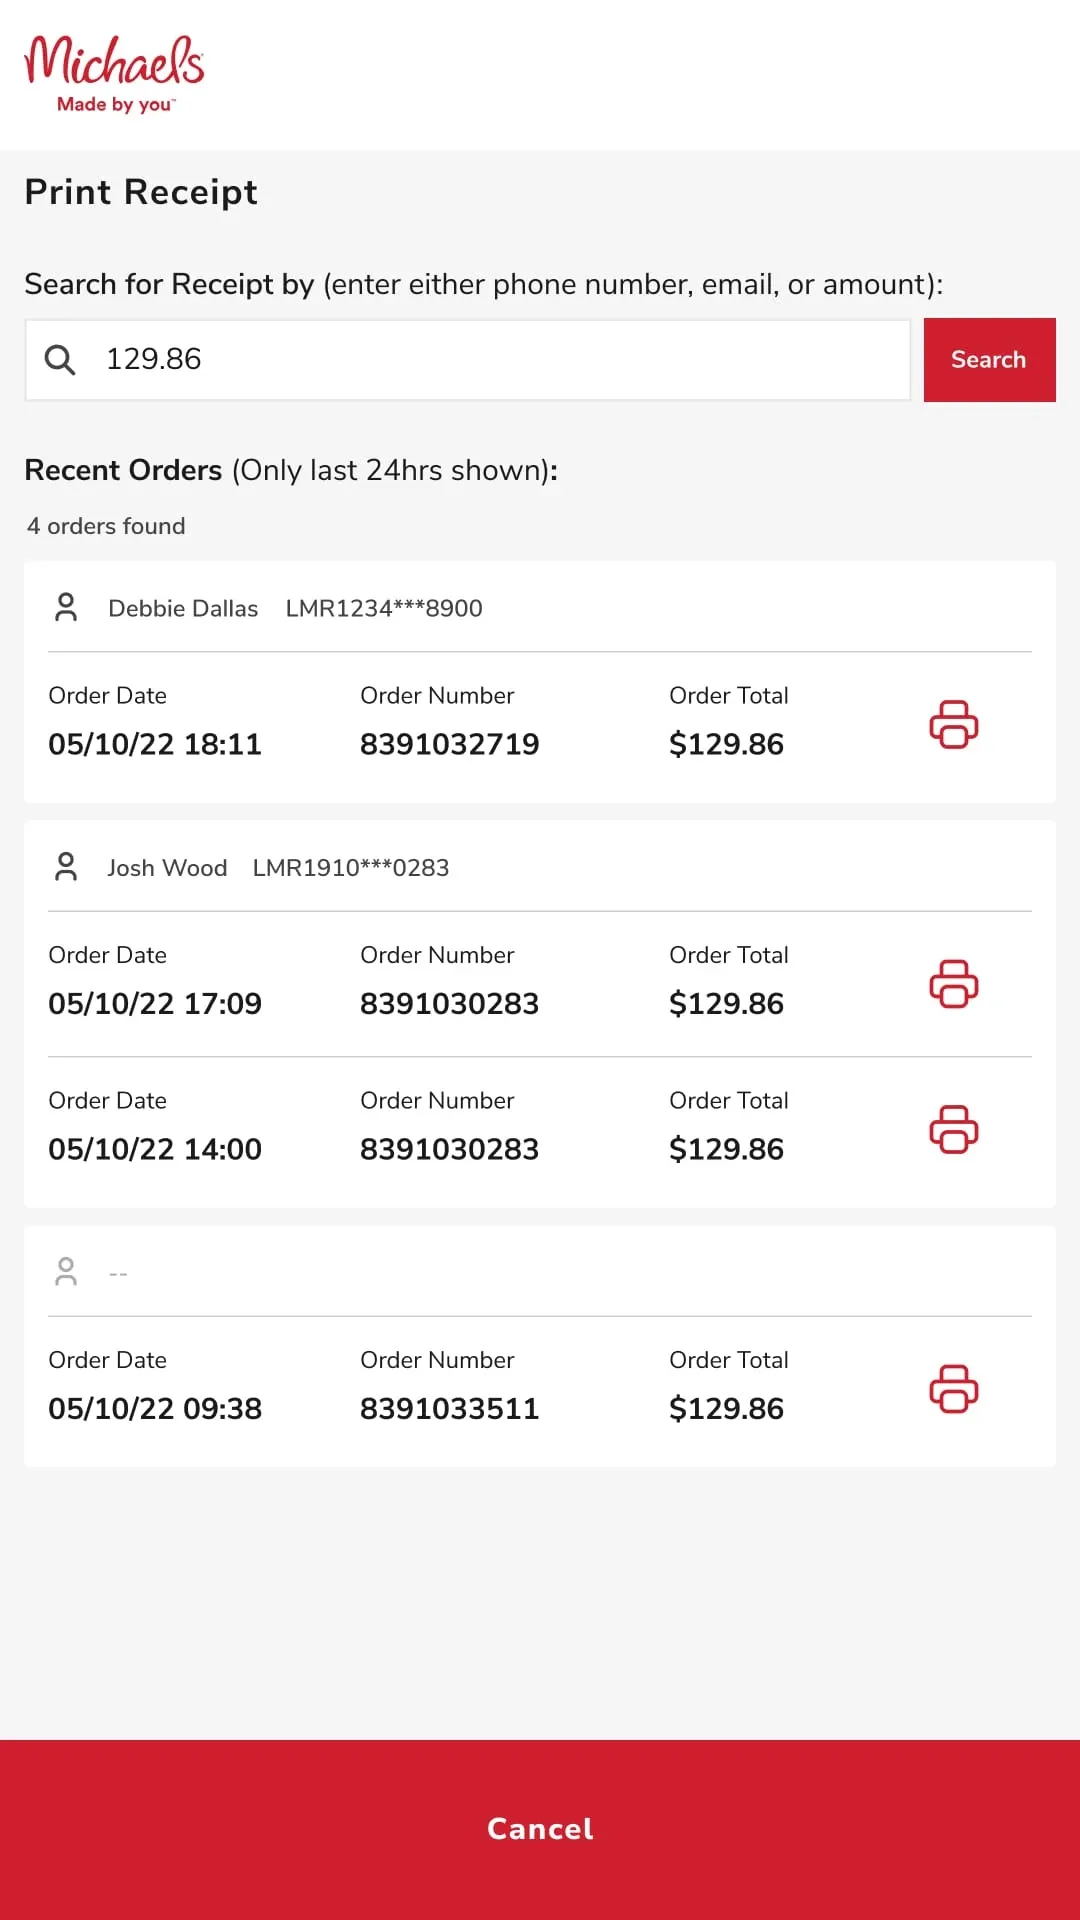1080x1920 pixels.
Task: Click the Michaels logo
Action: pos(114,74)
